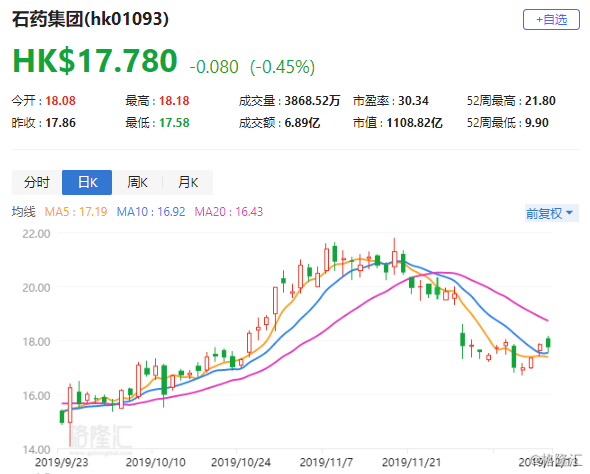Click the 石药集团(hk01093) stock title
Screen dimensions: 590x474
(x=90, y=19)
